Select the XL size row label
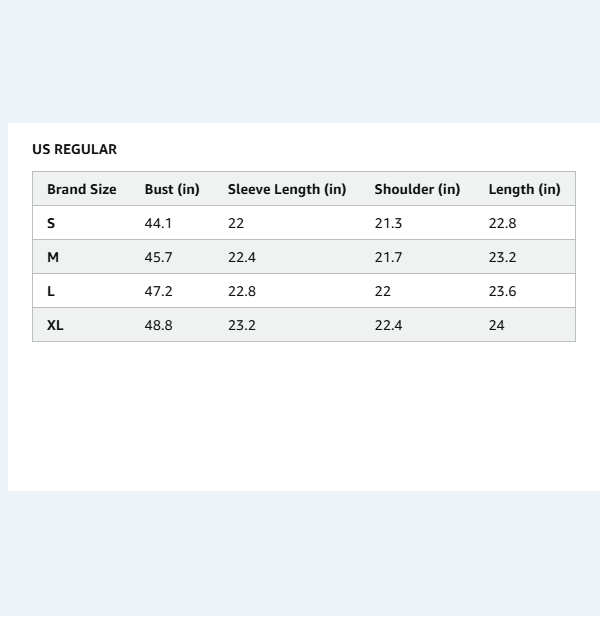The width and height of the screenshot is (600, 623). coord(55,325)
